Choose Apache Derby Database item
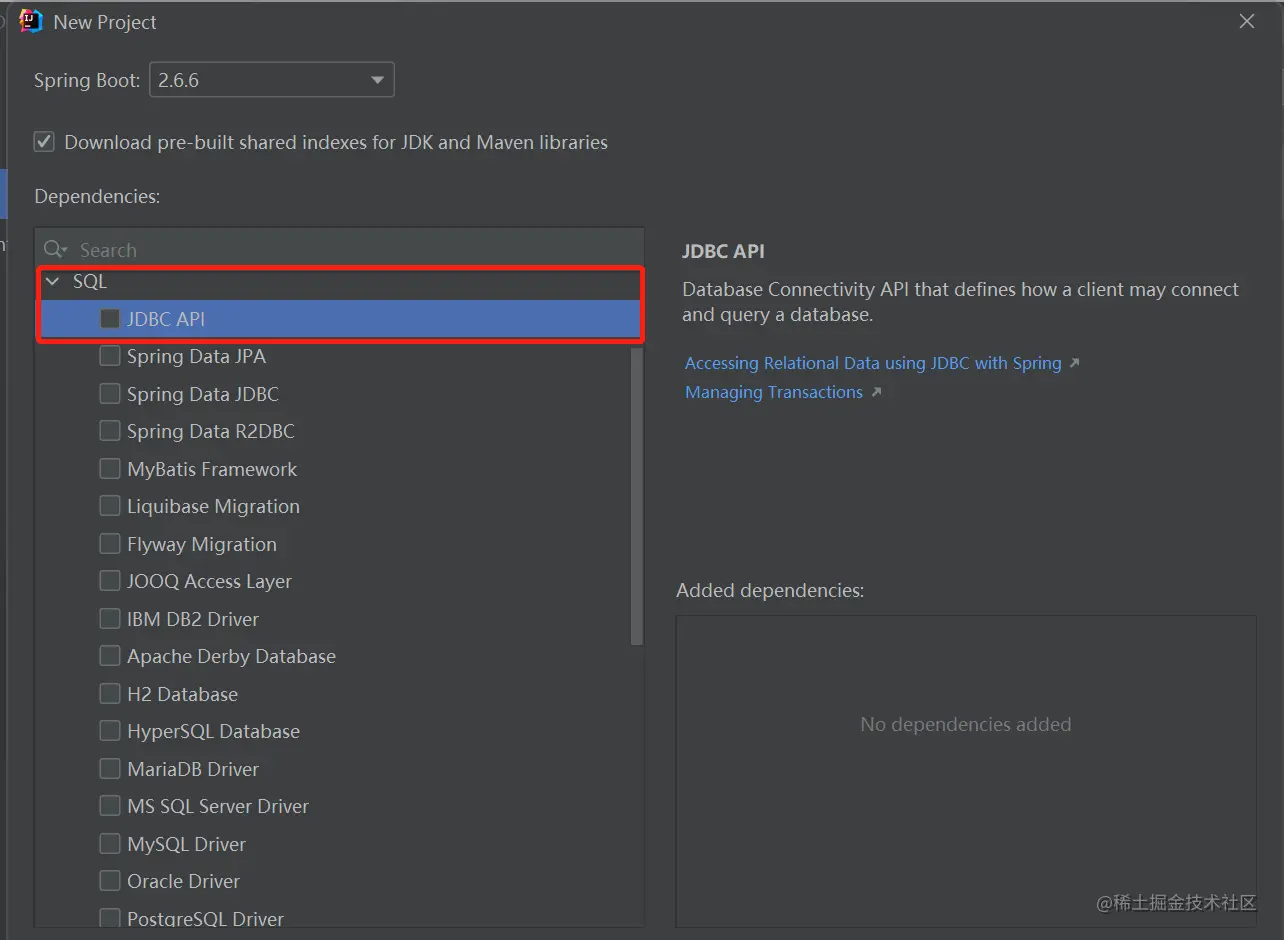 [x=231, y=656]
